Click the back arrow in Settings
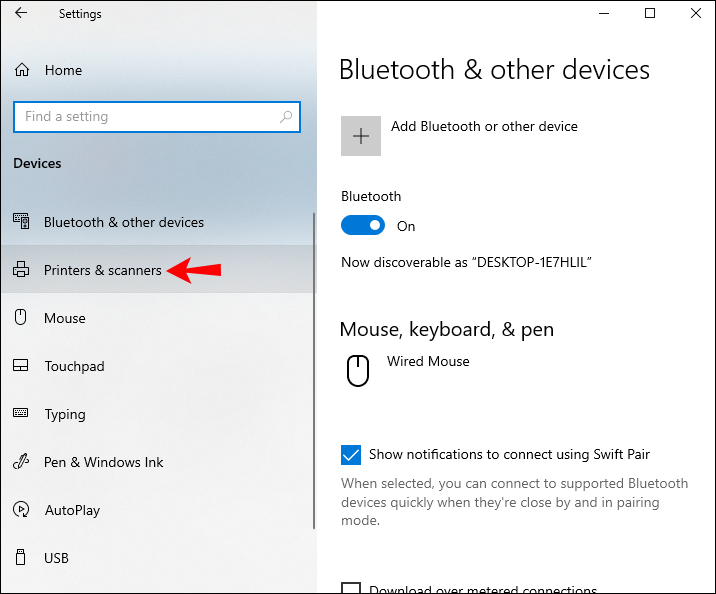This screenshot has width=716, height=594. (22, 14)
